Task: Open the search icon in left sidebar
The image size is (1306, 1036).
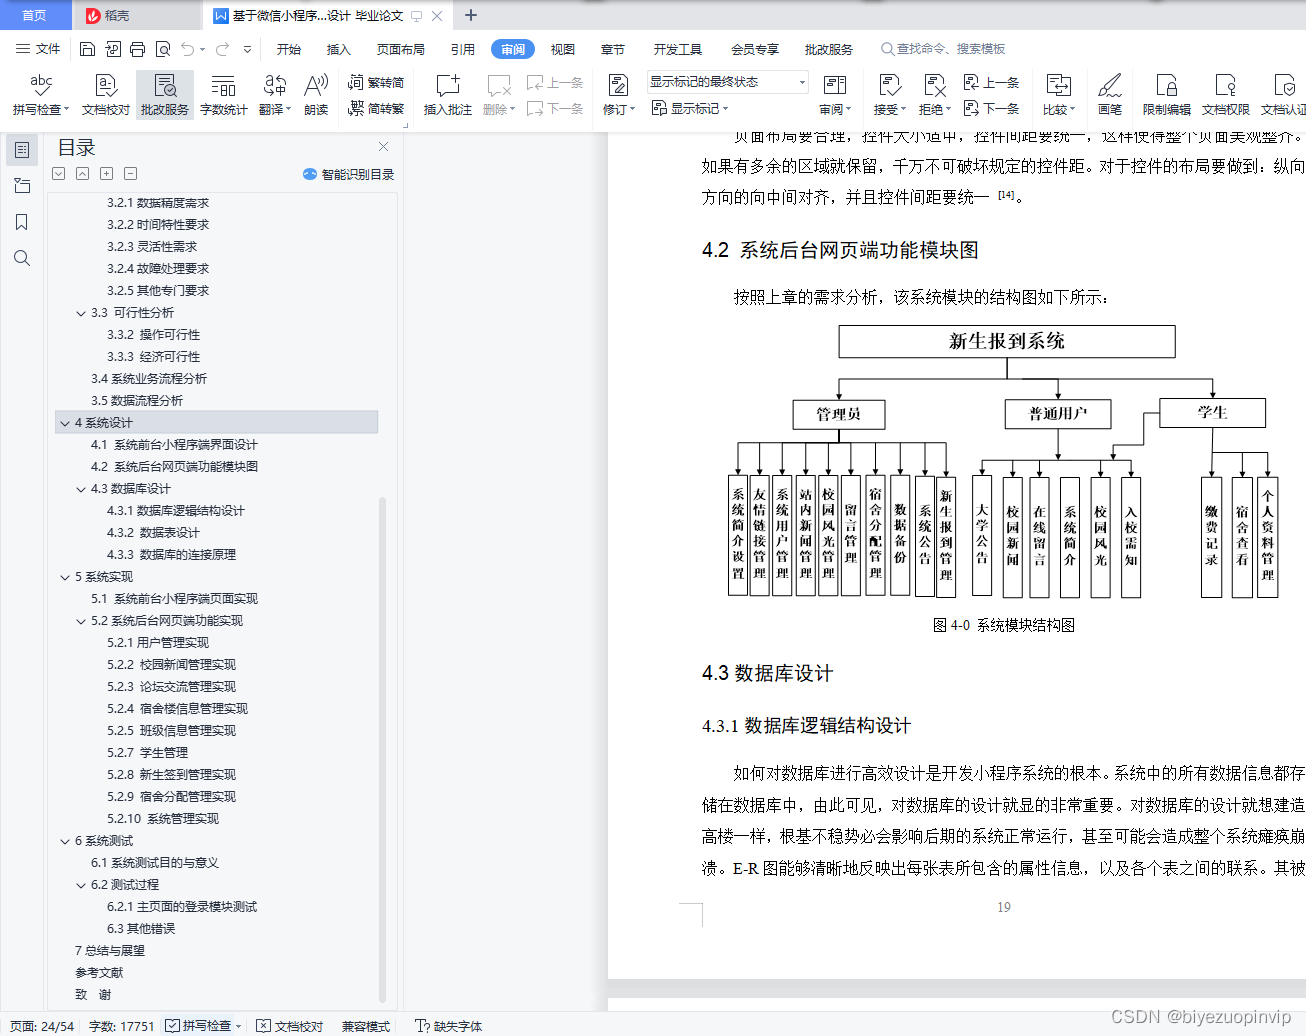Action: (22, 258)
